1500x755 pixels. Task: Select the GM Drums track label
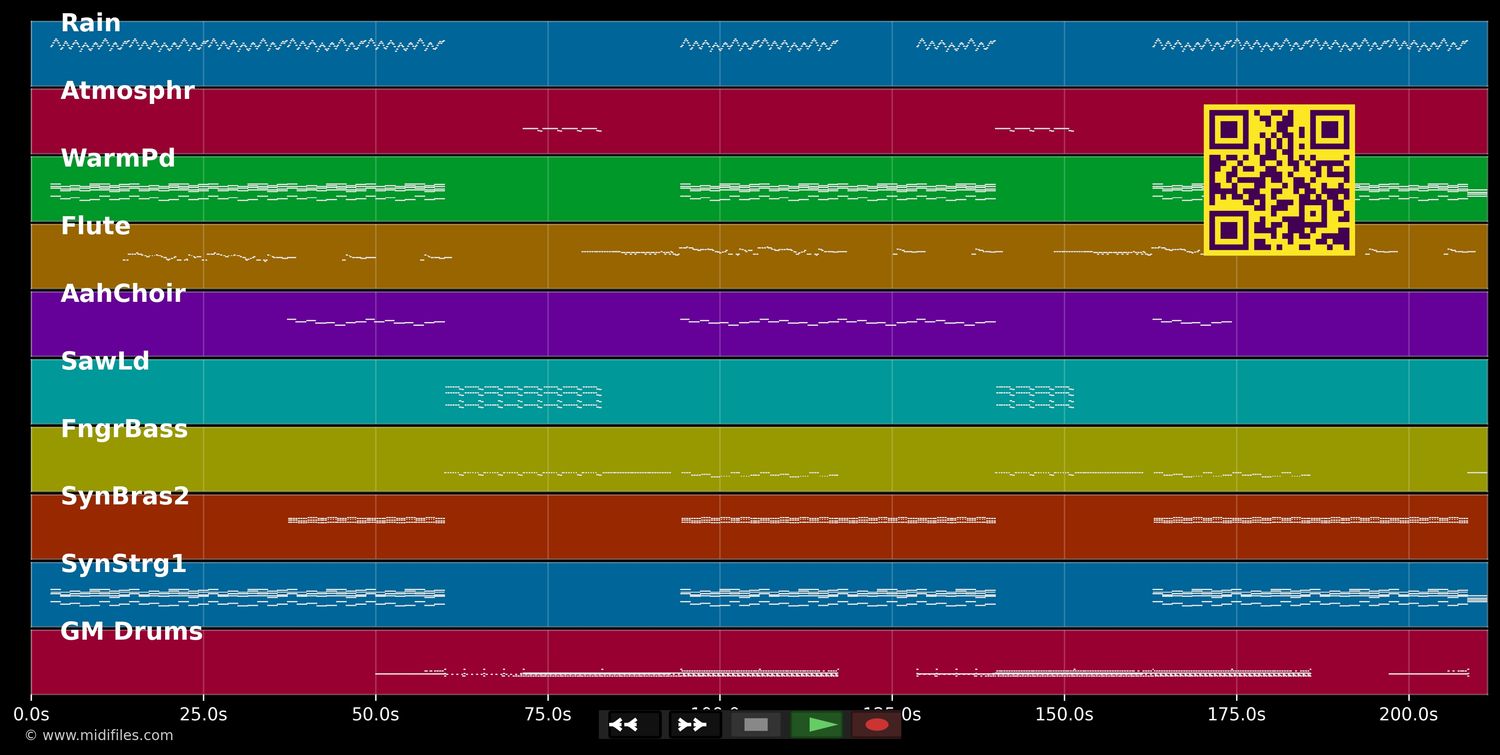[x=131, y=631]
